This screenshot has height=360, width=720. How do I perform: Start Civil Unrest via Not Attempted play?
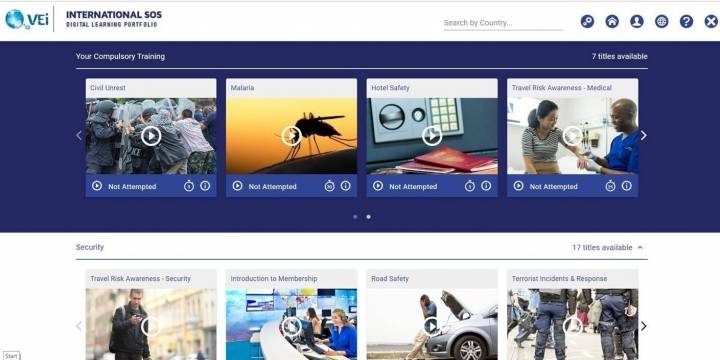96,186
